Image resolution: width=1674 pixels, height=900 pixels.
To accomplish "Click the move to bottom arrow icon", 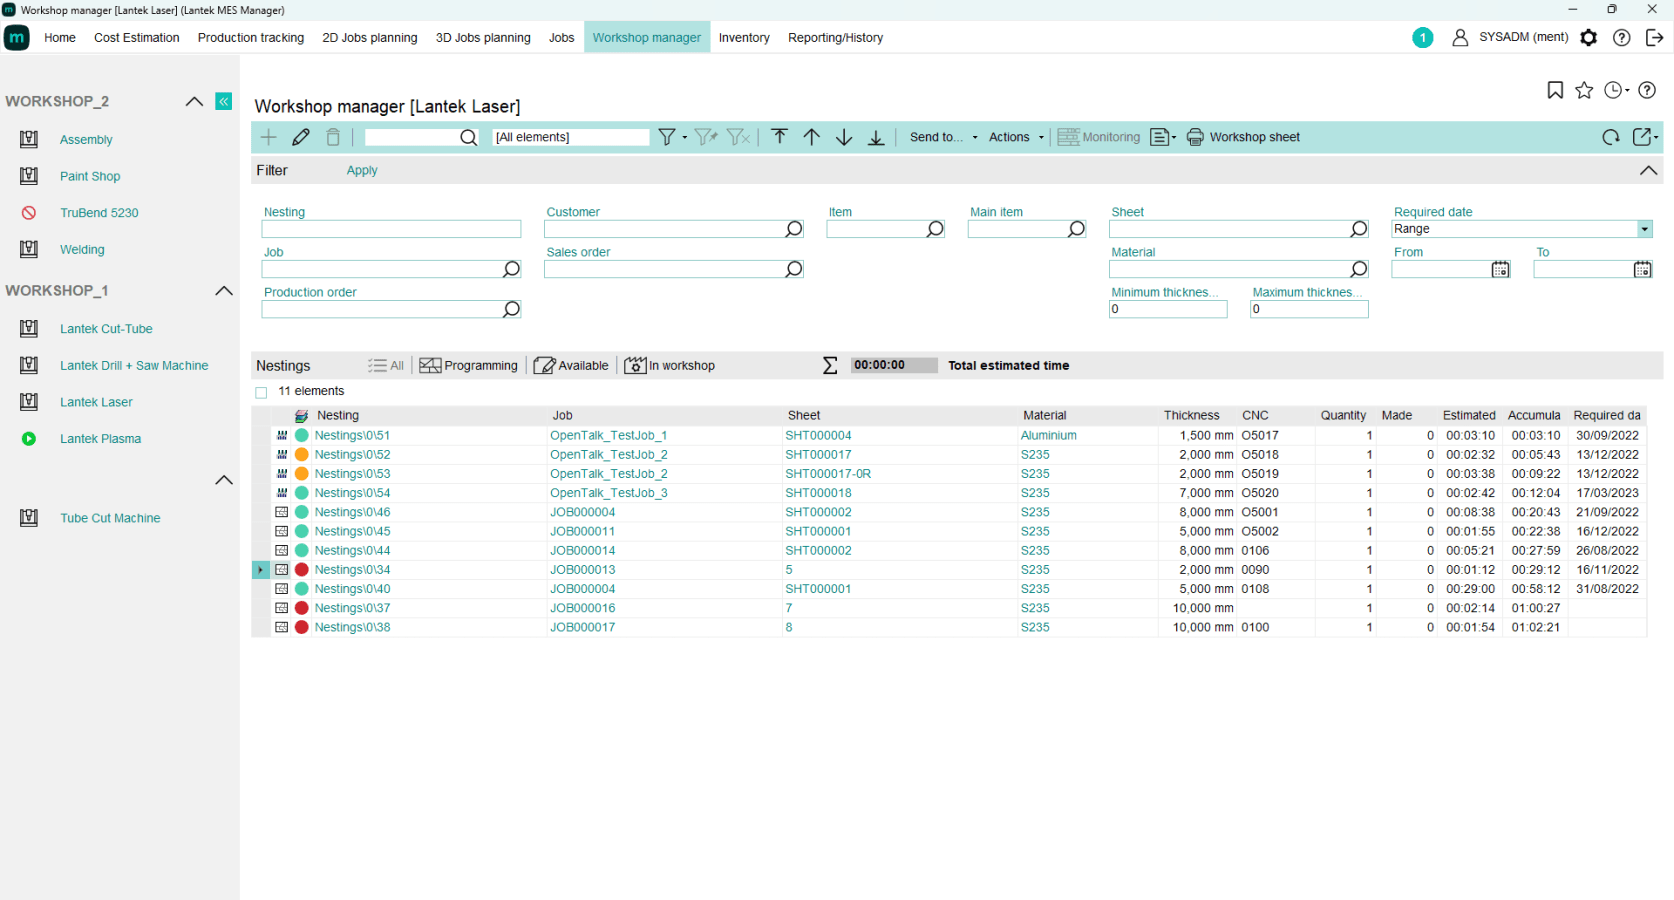I will click(x=876, y=137).
